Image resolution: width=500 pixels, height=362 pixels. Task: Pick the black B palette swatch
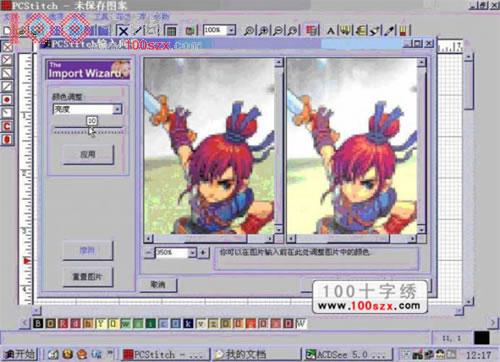[38, 323]
